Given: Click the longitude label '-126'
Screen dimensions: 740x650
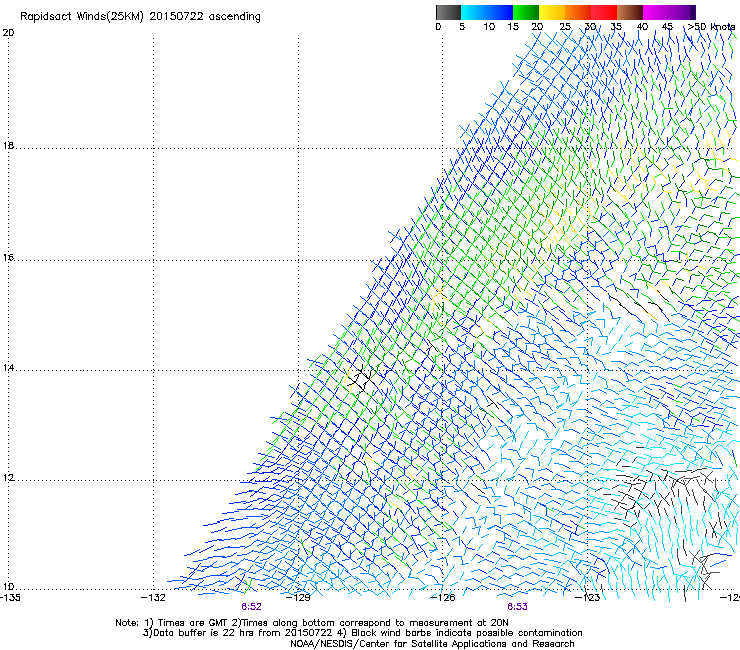Looking at the screenshot, I should (443, 598).
